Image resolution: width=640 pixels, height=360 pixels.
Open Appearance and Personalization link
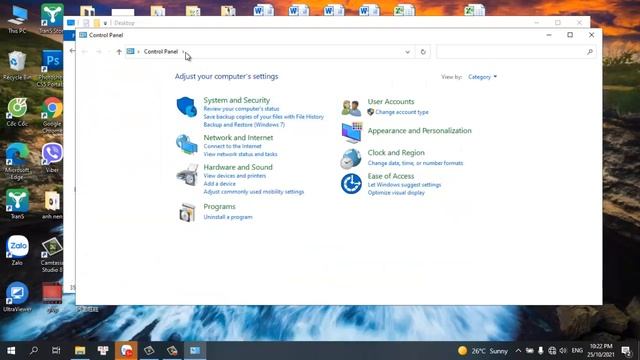coord(419,131)
